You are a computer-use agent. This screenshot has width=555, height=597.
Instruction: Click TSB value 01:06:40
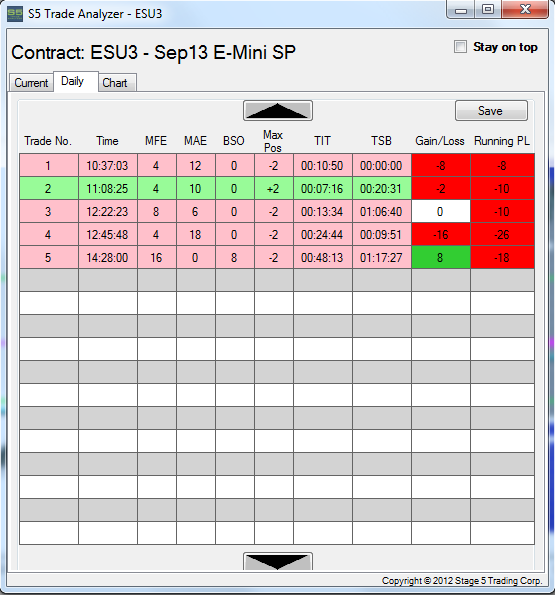pos(382,211)
